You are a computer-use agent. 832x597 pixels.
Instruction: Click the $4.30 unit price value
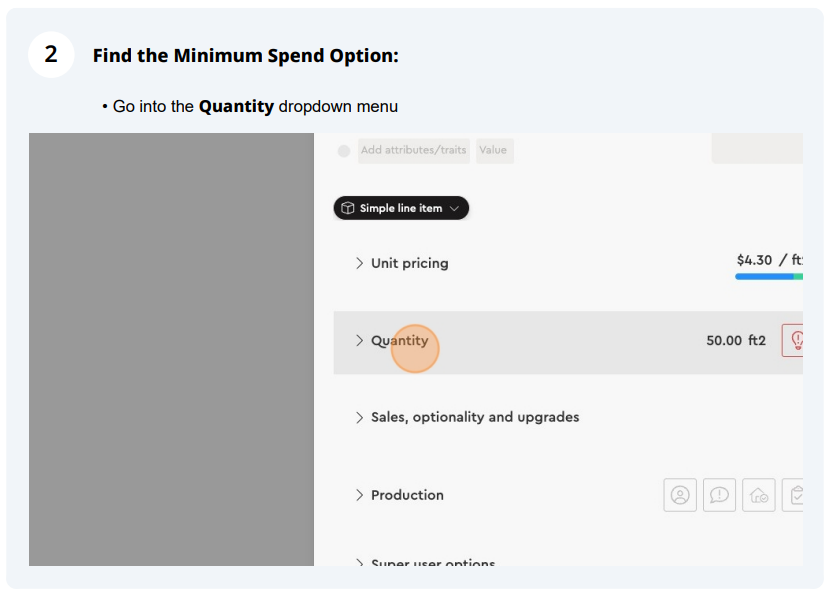pyautogui.click(x=754, y=260)
